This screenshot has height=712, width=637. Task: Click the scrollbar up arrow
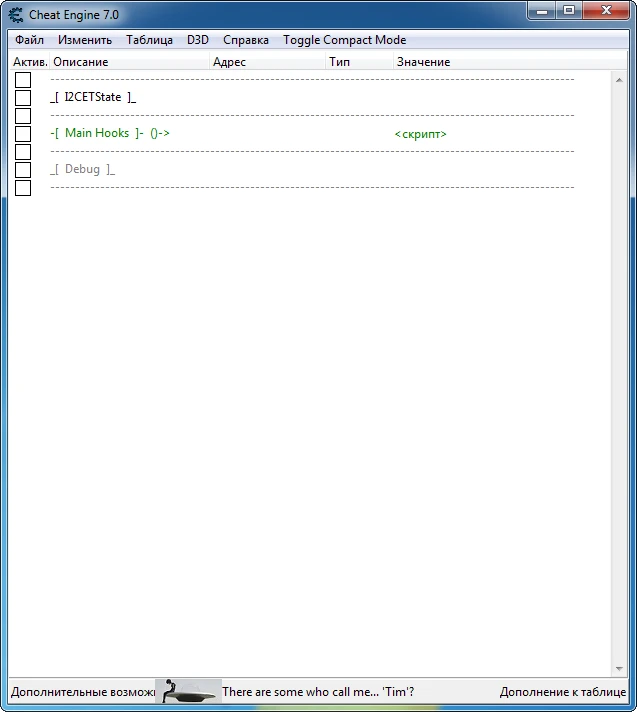click(619, 80)
